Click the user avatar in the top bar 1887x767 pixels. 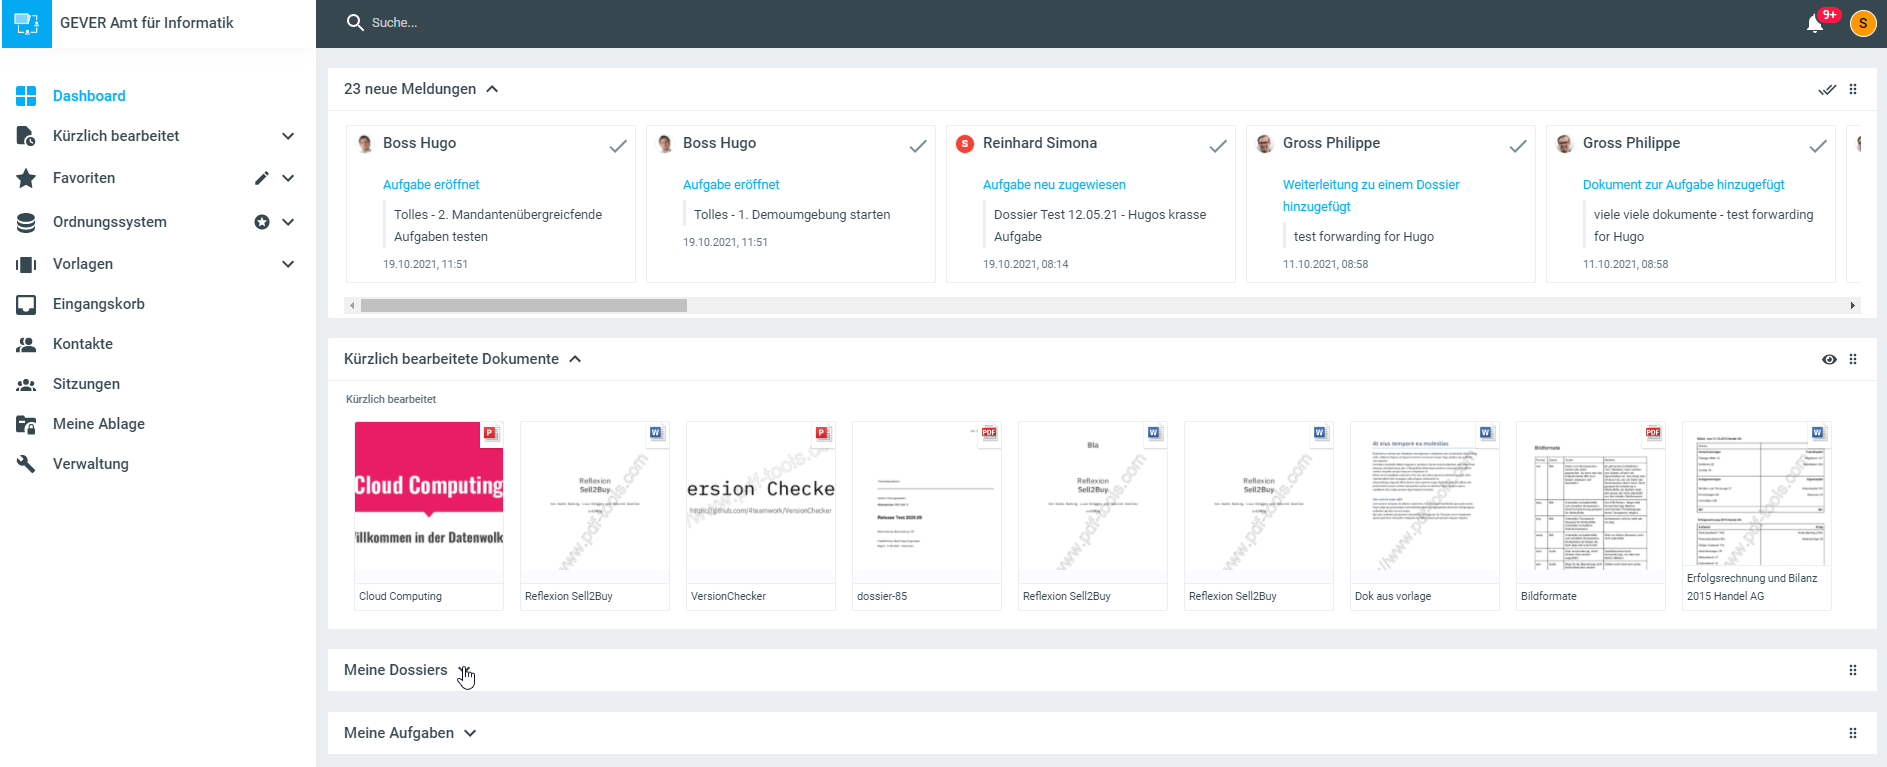coord(1862,24)
